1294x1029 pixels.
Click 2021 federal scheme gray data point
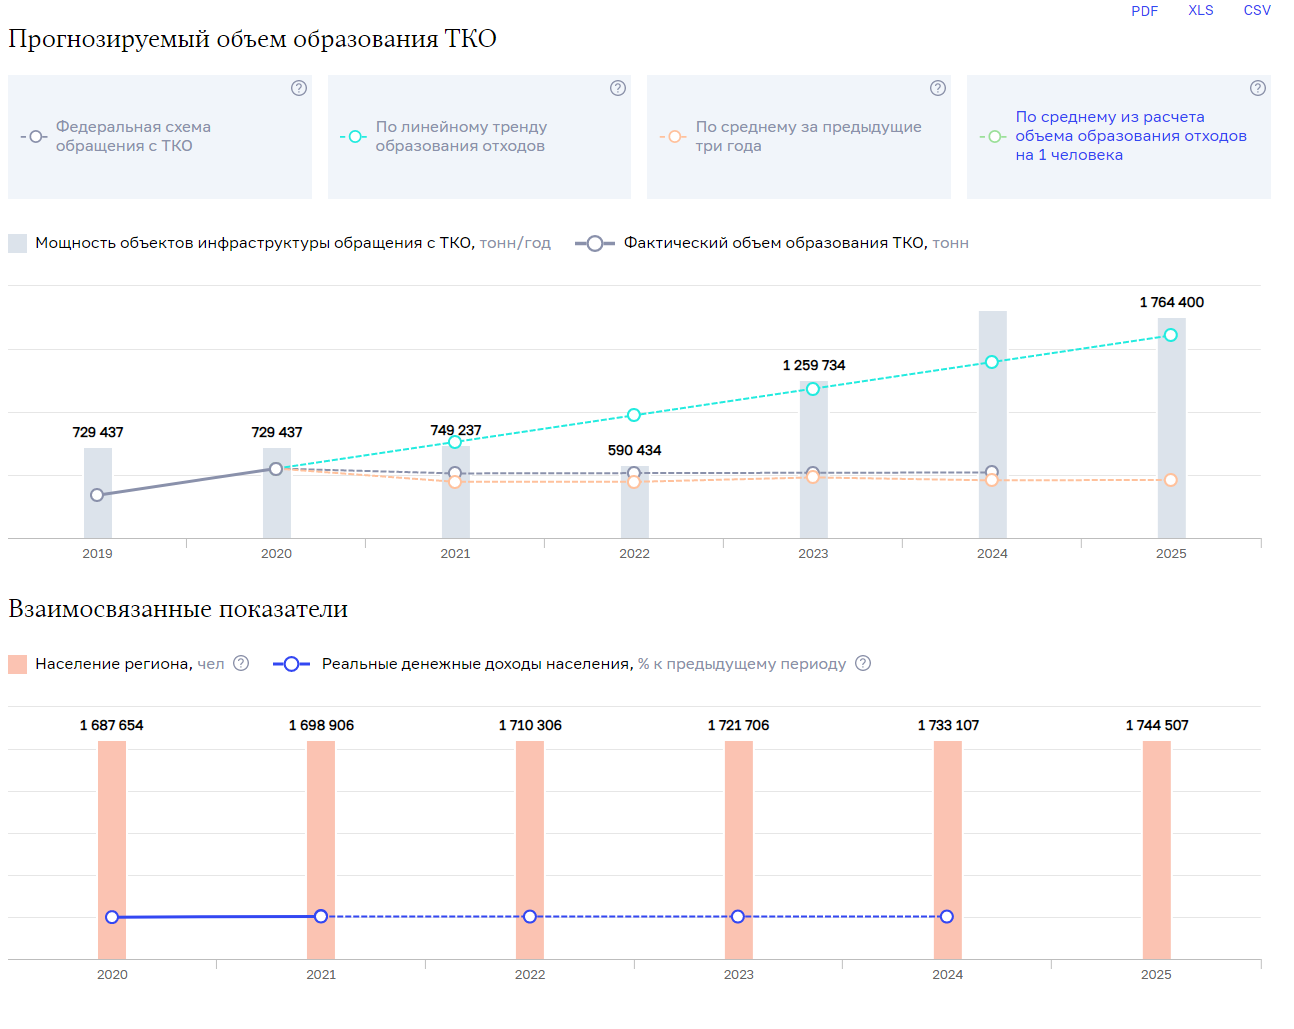[455, 473]
